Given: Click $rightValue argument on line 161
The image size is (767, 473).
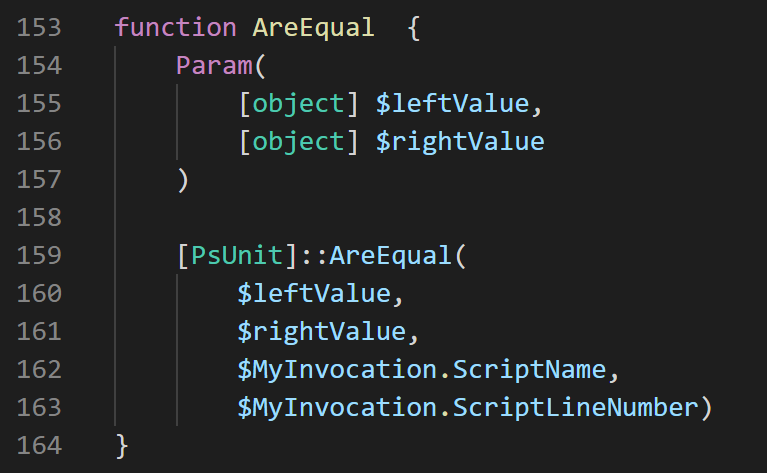Looking at the screenshot, I should (321, 332).
